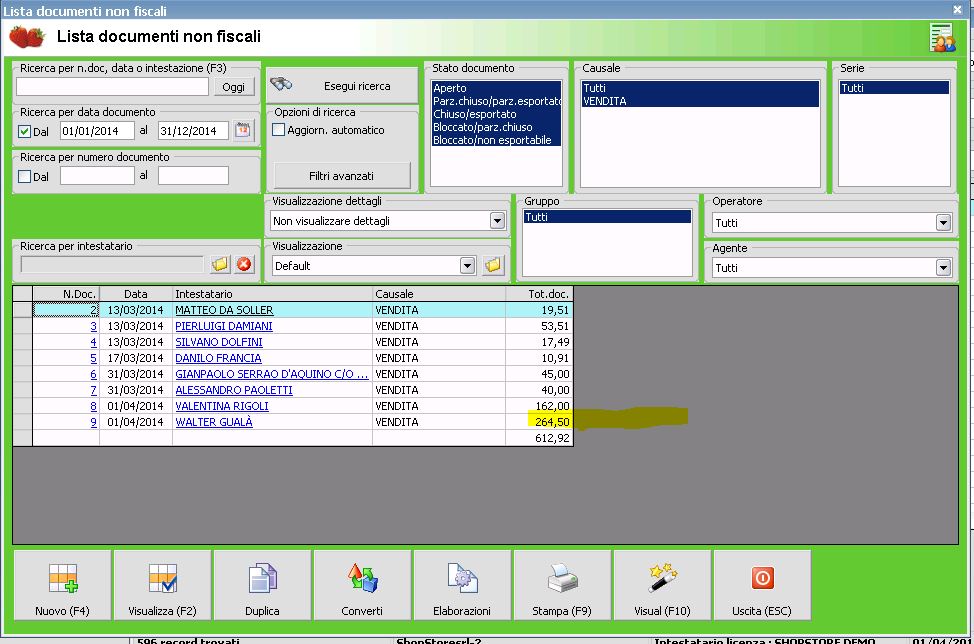The height and width of the screenshot is (644, 974).
Task: Click the report icon in header corner
Action: pos(942,37)
